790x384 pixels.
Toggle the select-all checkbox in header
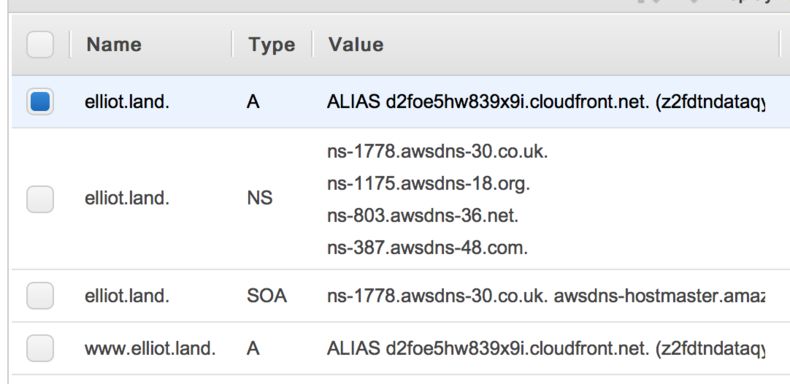[x=40, y=44]
